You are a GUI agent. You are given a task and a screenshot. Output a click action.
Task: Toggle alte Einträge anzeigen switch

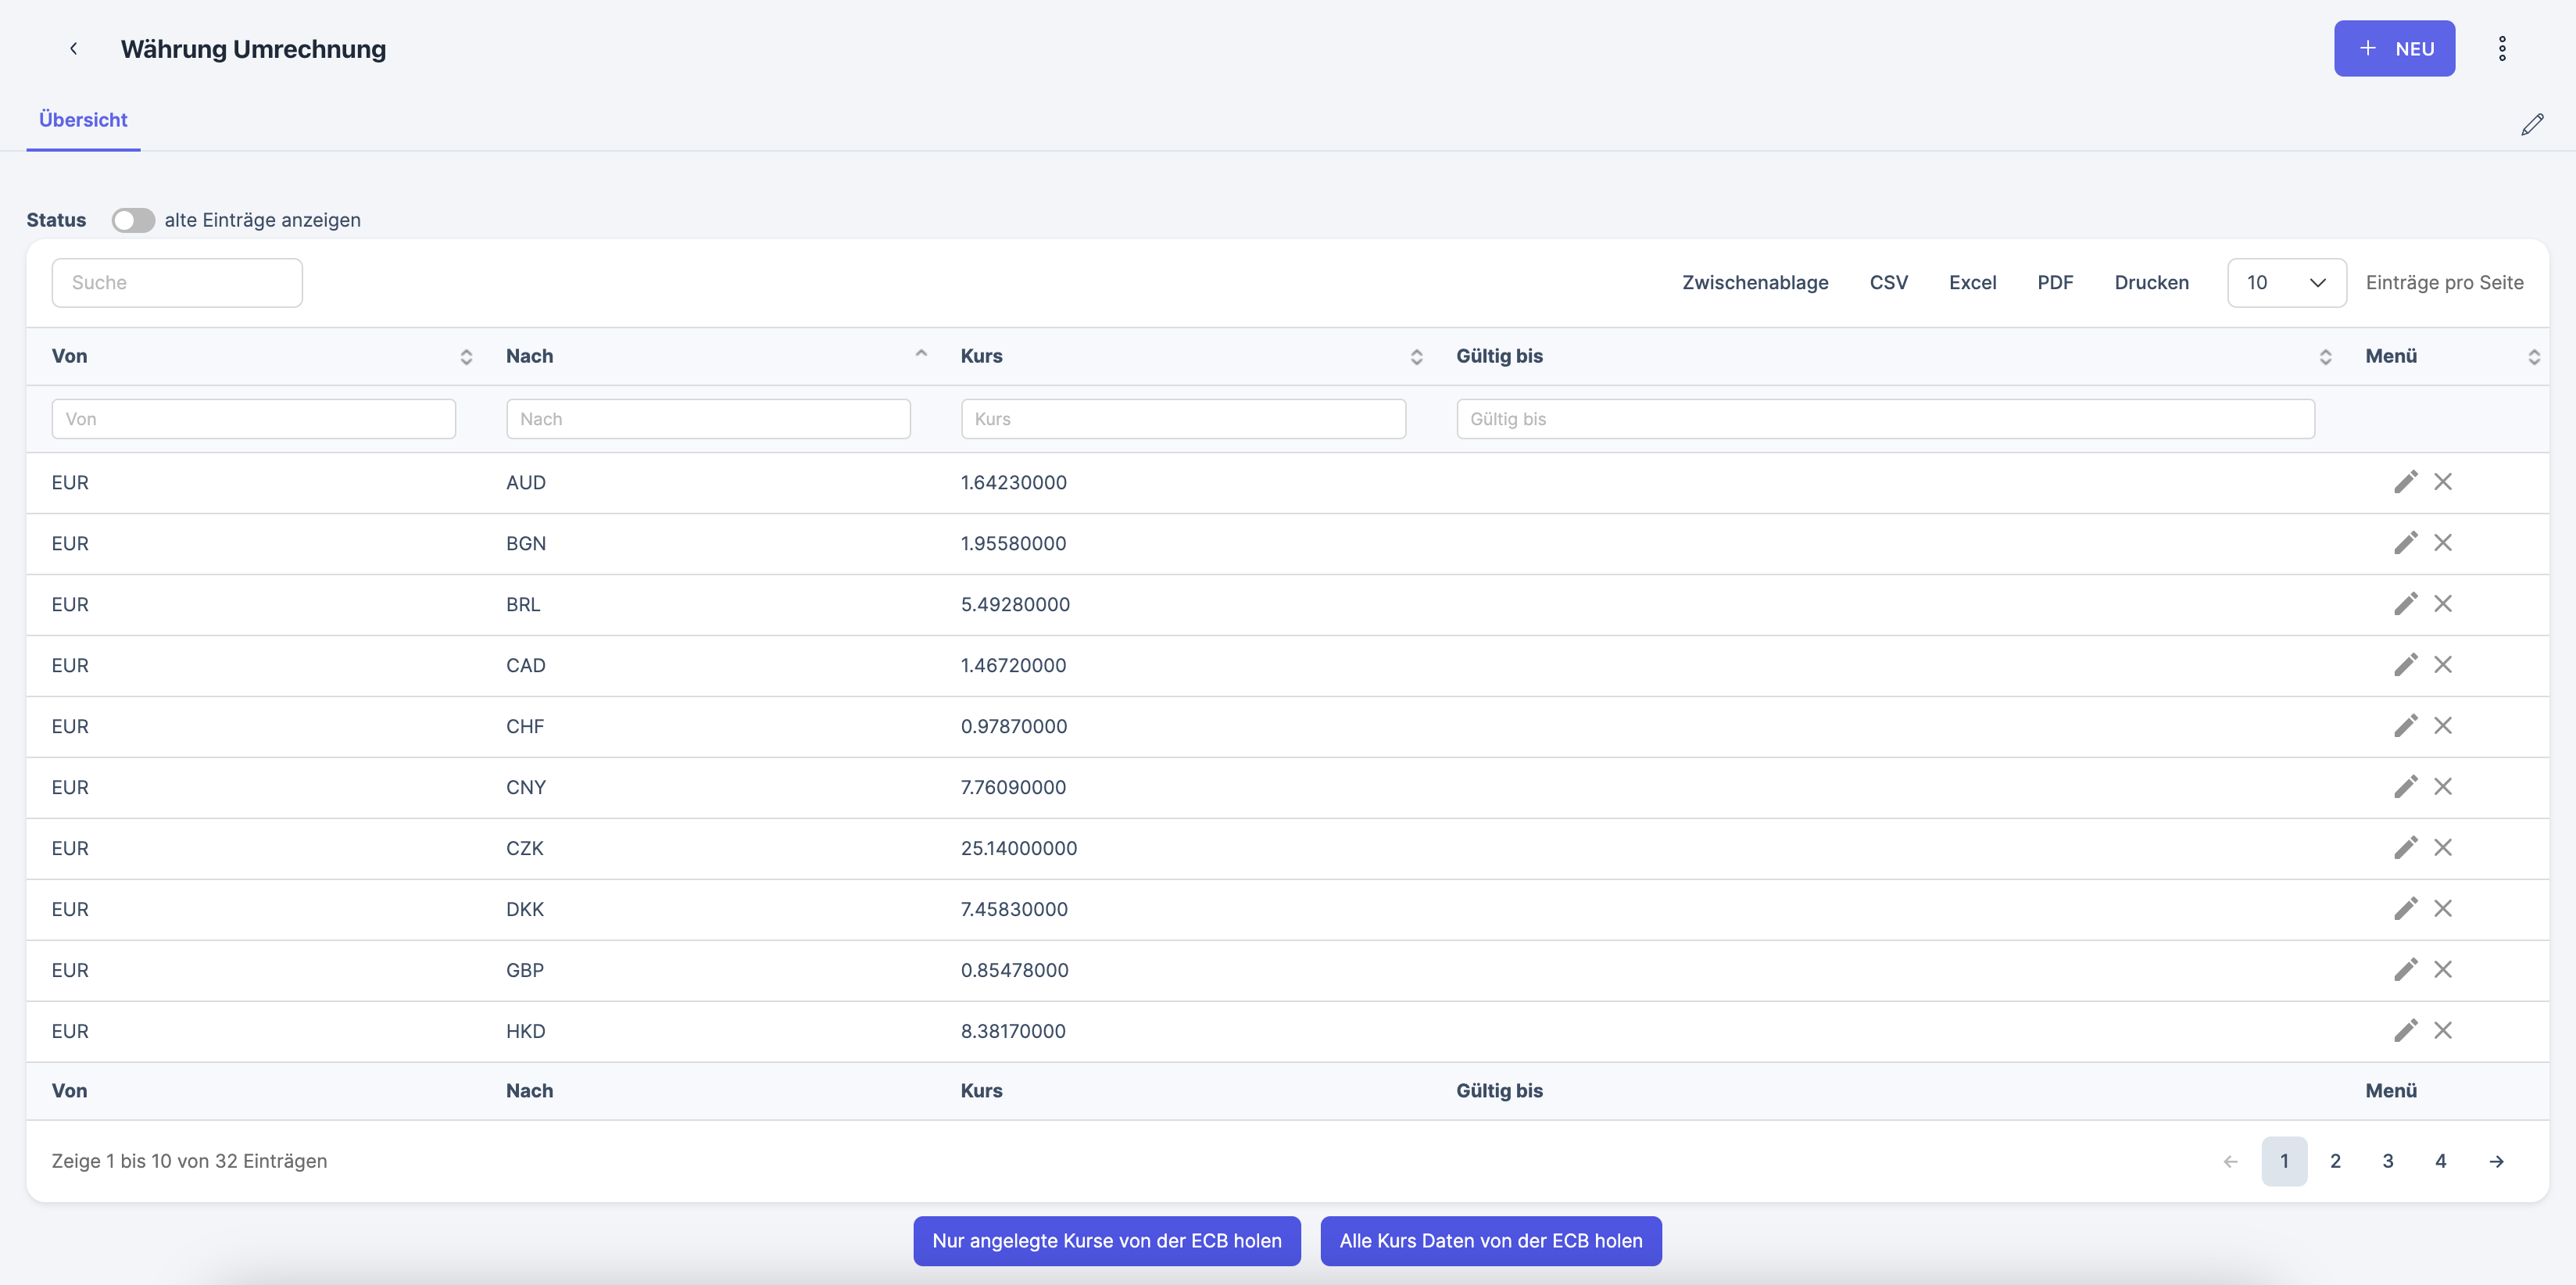point(133,220)
